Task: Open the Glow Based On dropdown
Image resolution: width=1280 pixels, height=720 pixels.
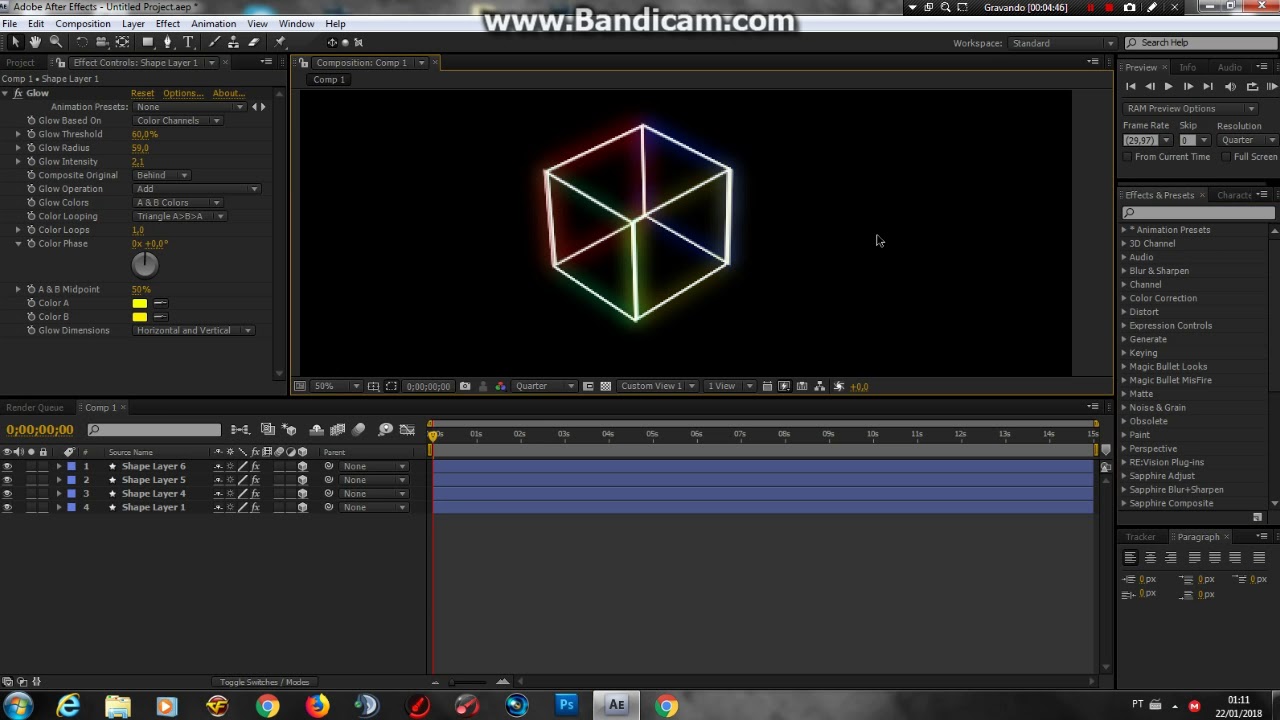Action: click(x=178, y=120)
